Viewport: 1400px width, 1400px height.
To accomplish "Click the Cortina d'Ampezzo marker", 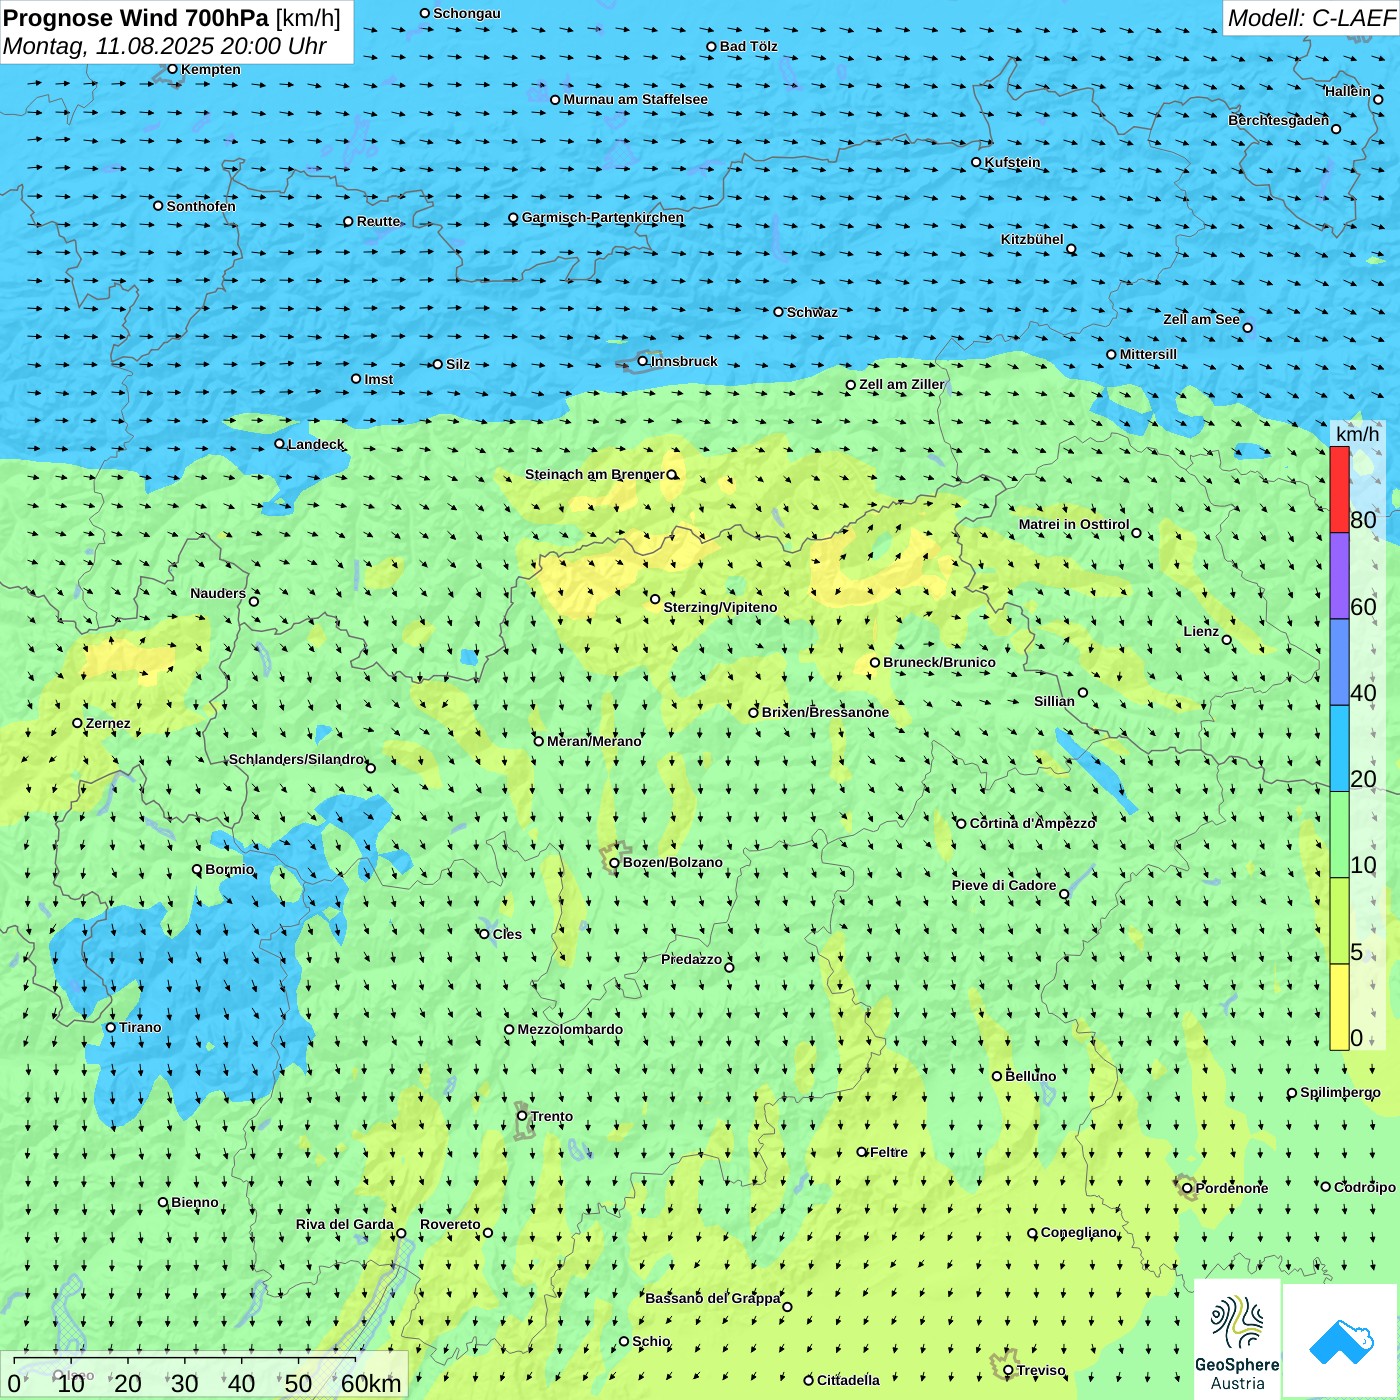I will coord(962,824).
